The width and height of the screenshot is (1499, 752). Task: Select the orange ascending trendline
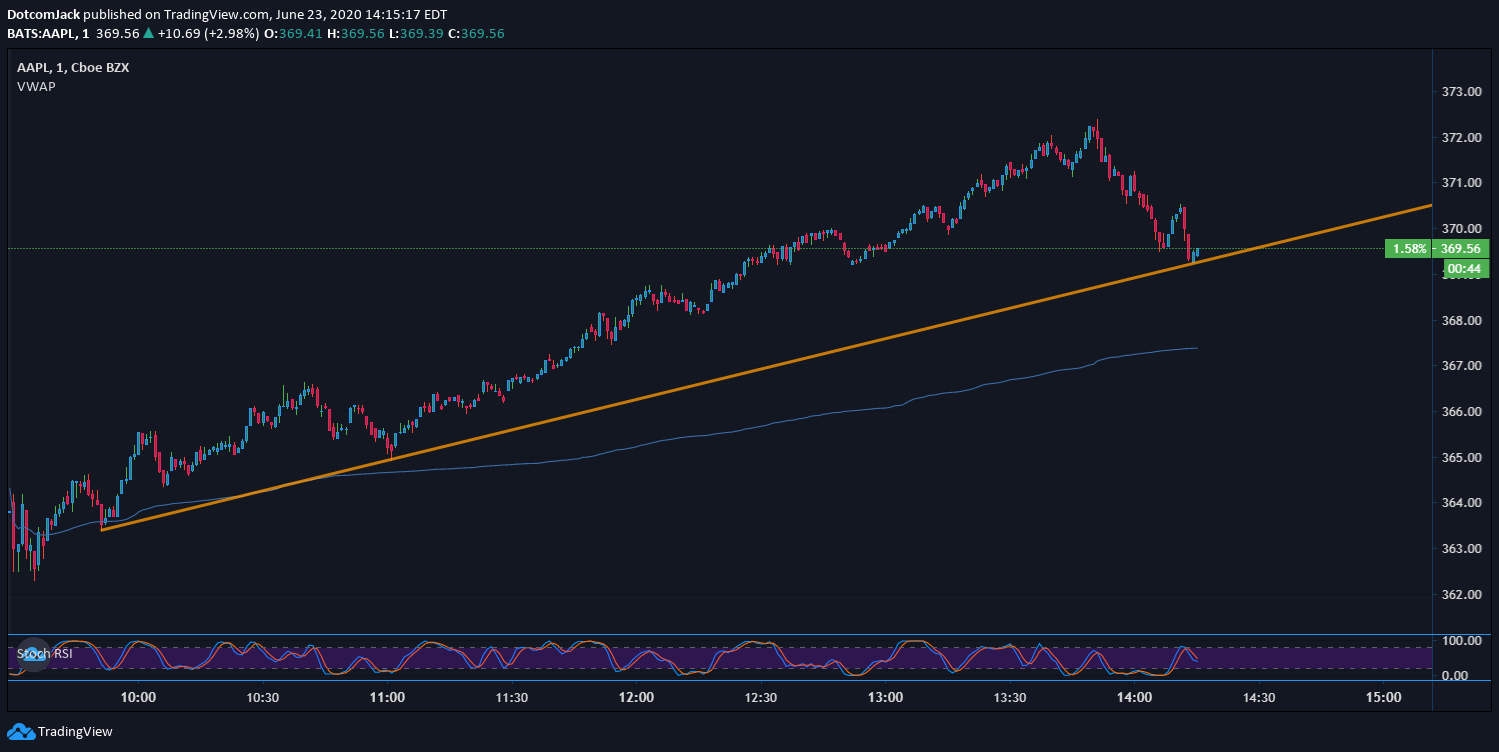coord(767,367)
